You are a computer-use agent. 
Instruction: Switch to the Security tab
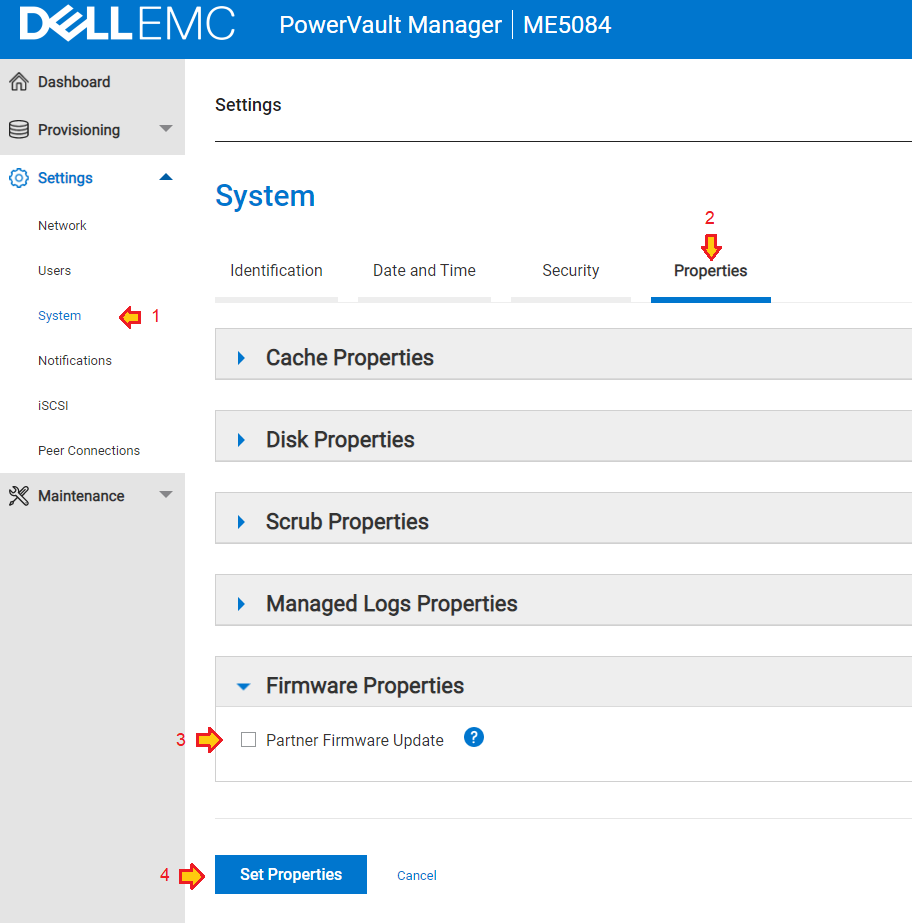point(571,271)
